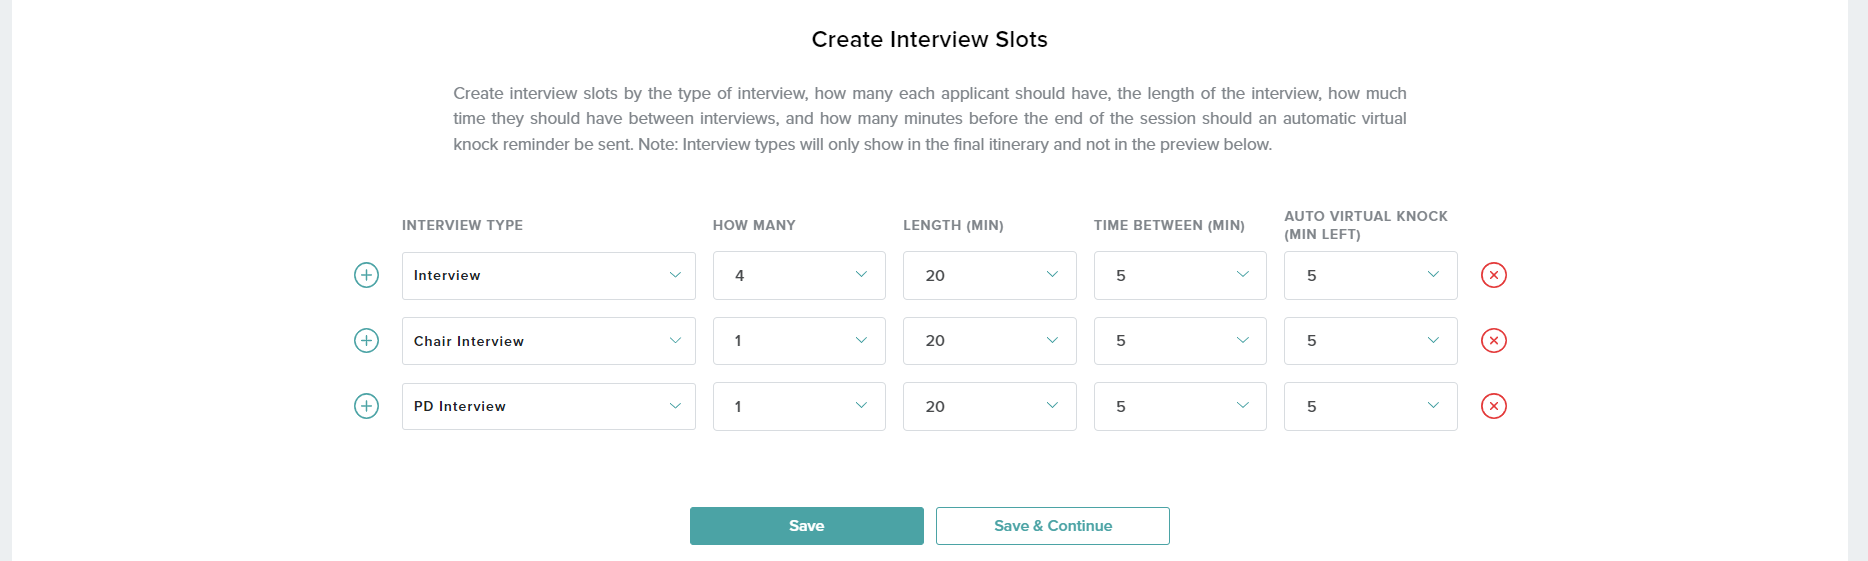Open the PD Interview type dropdown
The image size is (1868, 561).
549,407
